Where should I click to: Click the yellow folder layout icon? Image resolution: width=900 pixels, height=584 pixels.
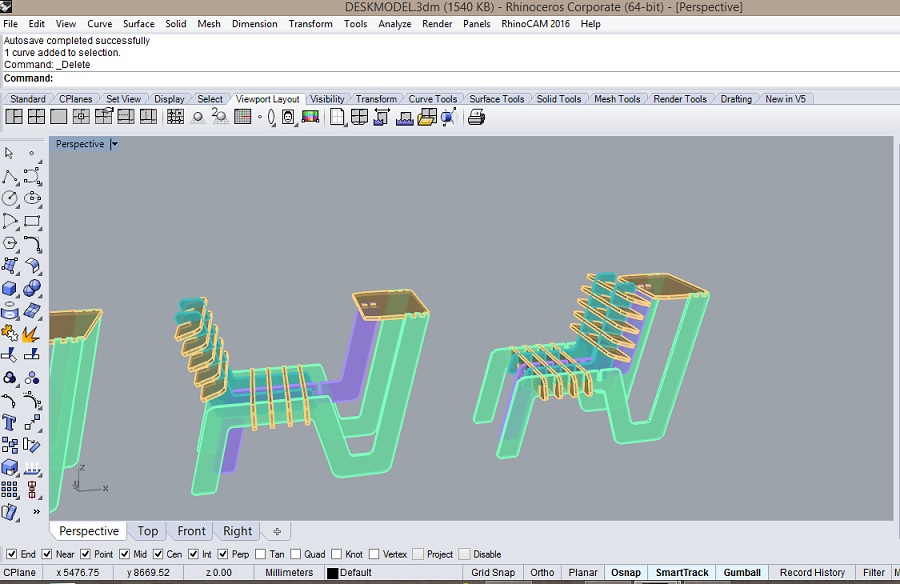426,117
